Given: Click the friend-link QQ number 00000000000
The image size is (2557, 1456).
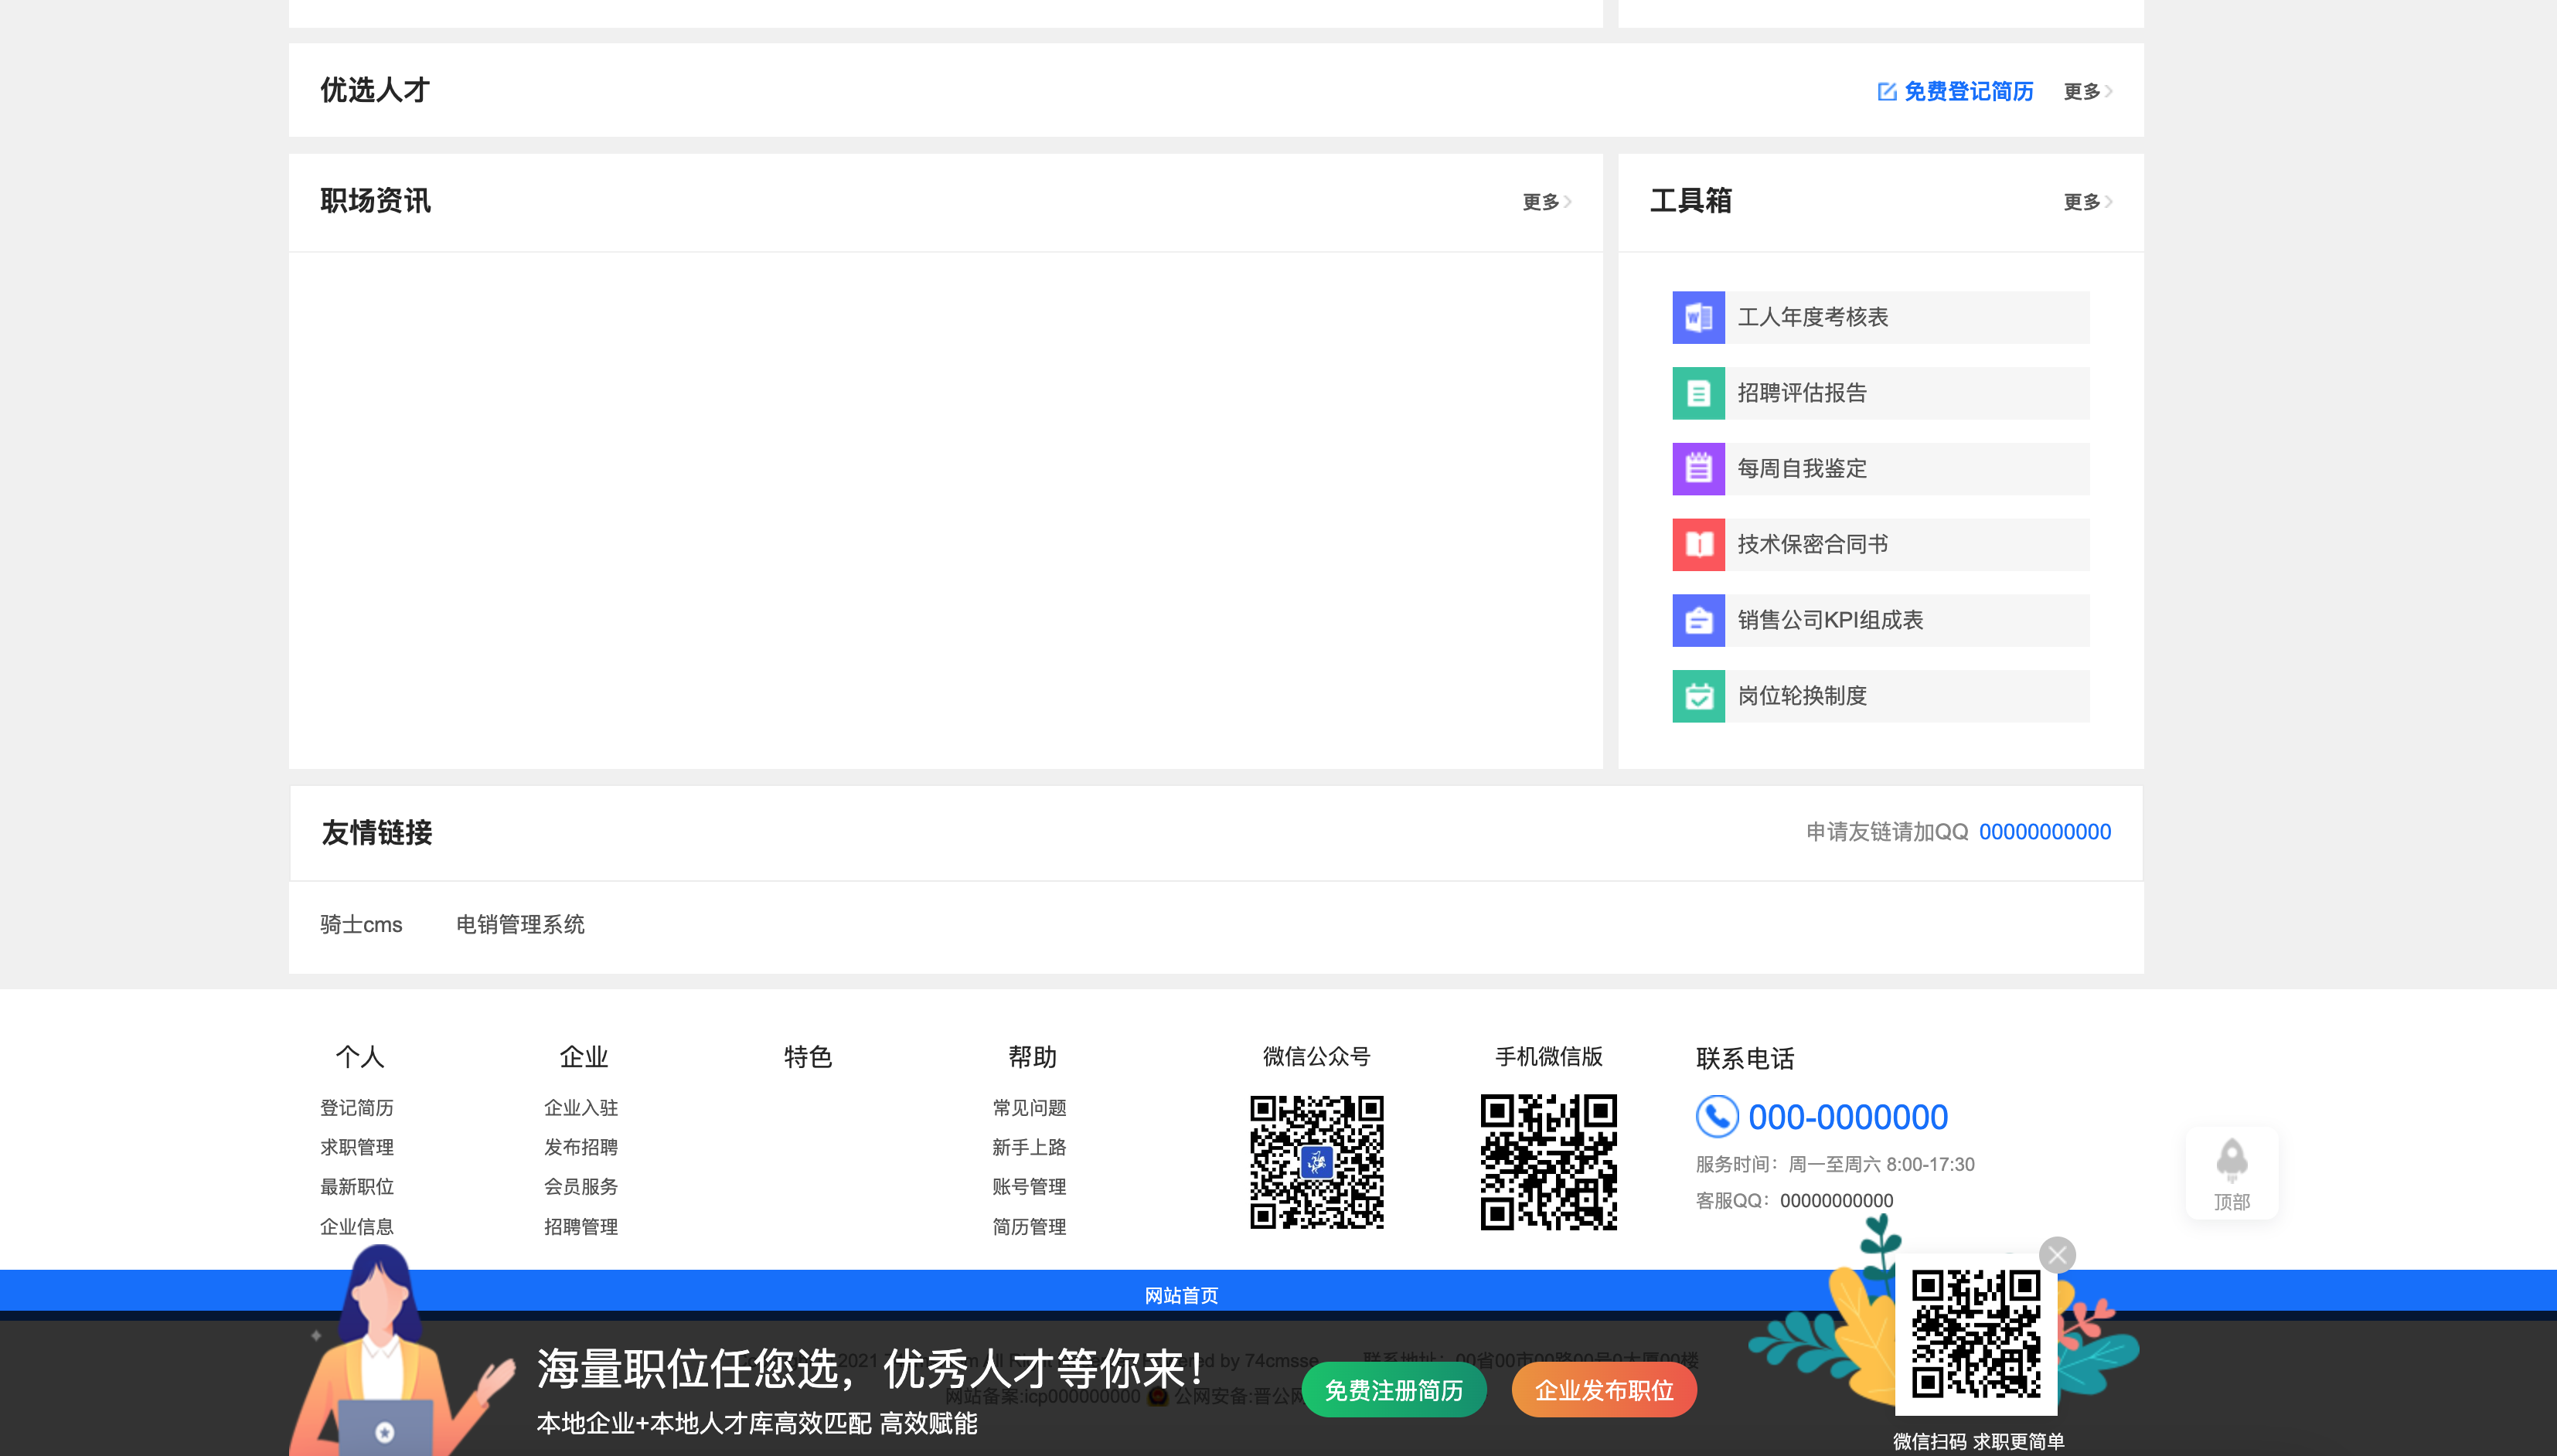Looking at the screenshot, I should pos(2045,832).
